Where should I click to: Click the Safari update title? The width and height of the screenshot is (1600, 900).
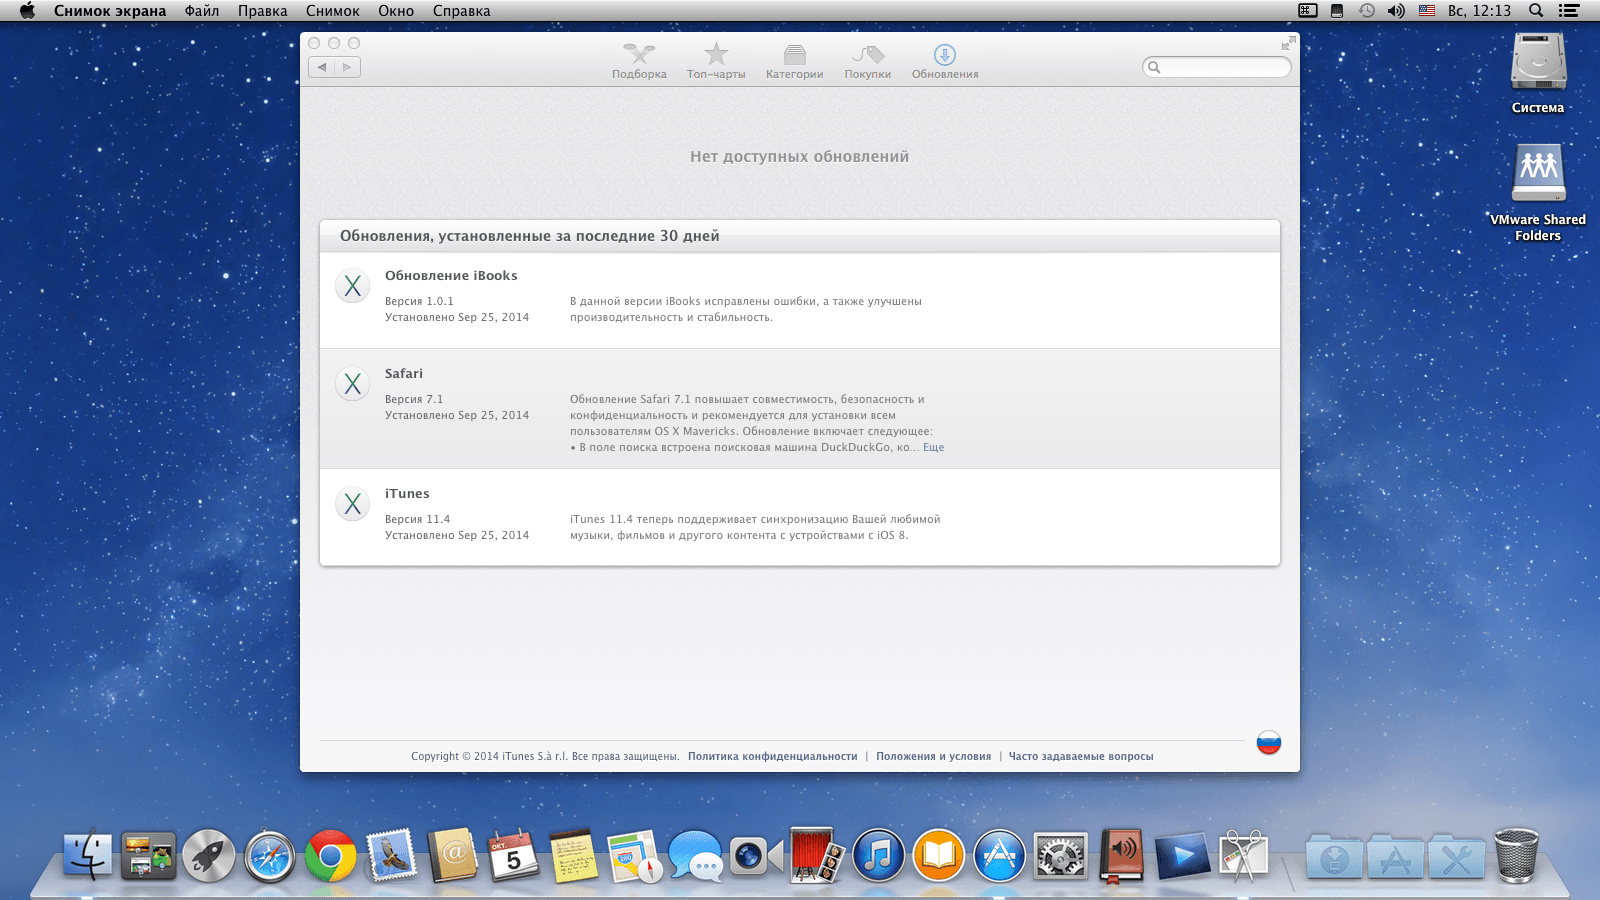[x=404, y=374]
